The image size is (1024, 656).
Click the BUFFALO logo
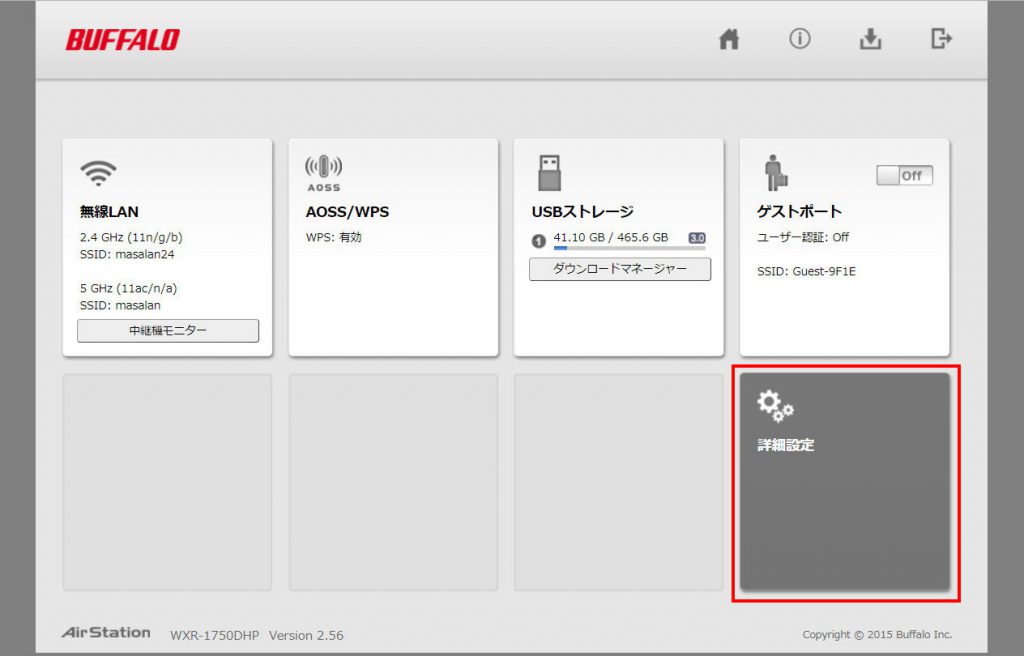(x=123, y=40)
